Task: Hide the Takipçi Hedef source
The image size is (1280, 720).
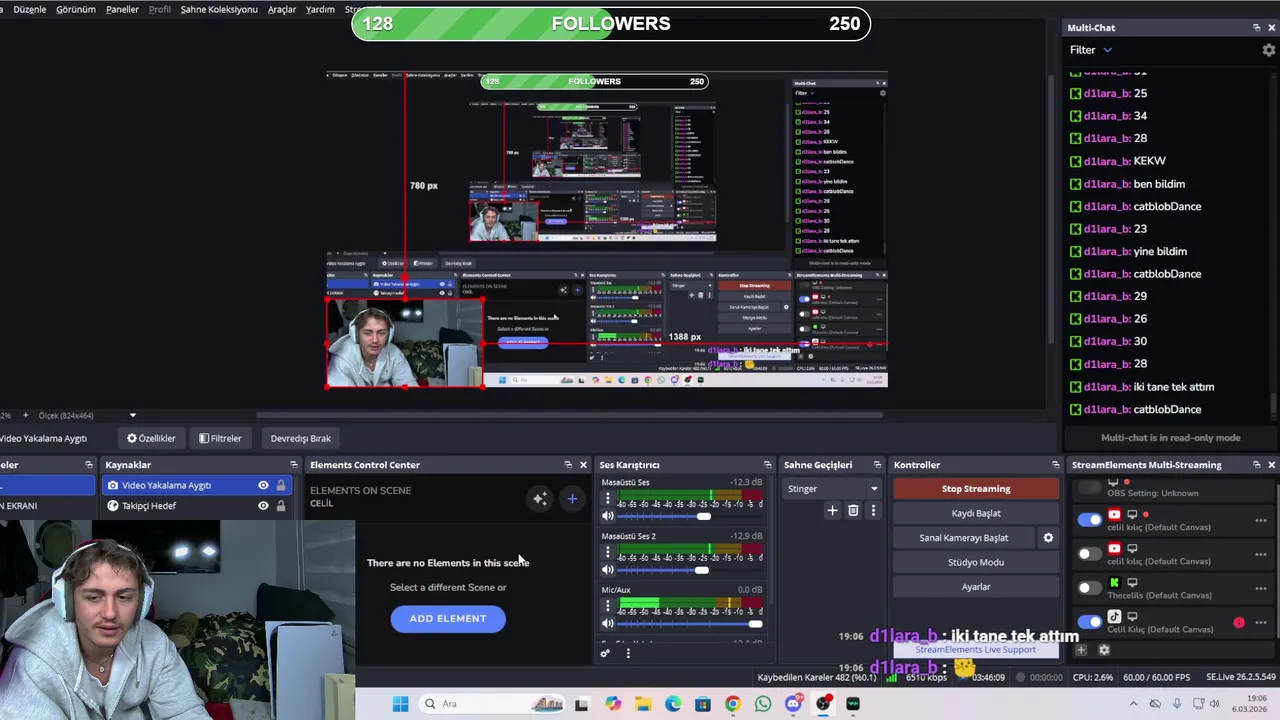Action: pos(263,506)
